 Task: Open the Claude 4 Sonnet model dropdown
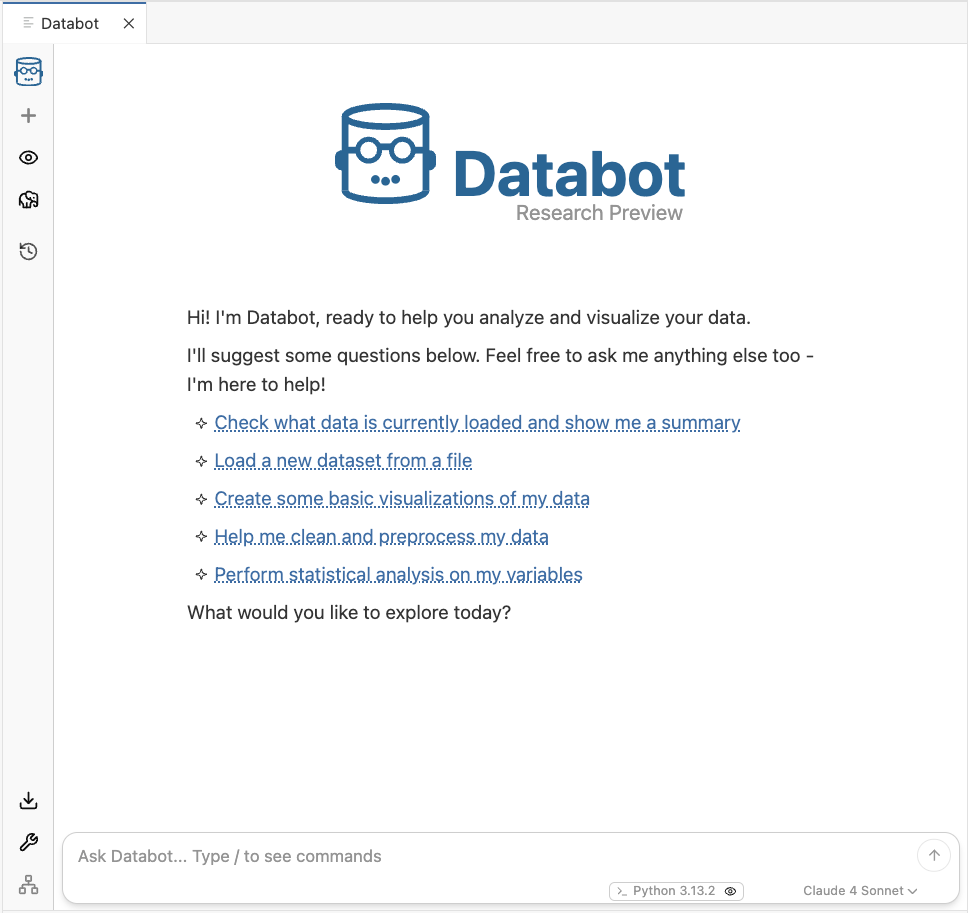click(x=853, y=890)
